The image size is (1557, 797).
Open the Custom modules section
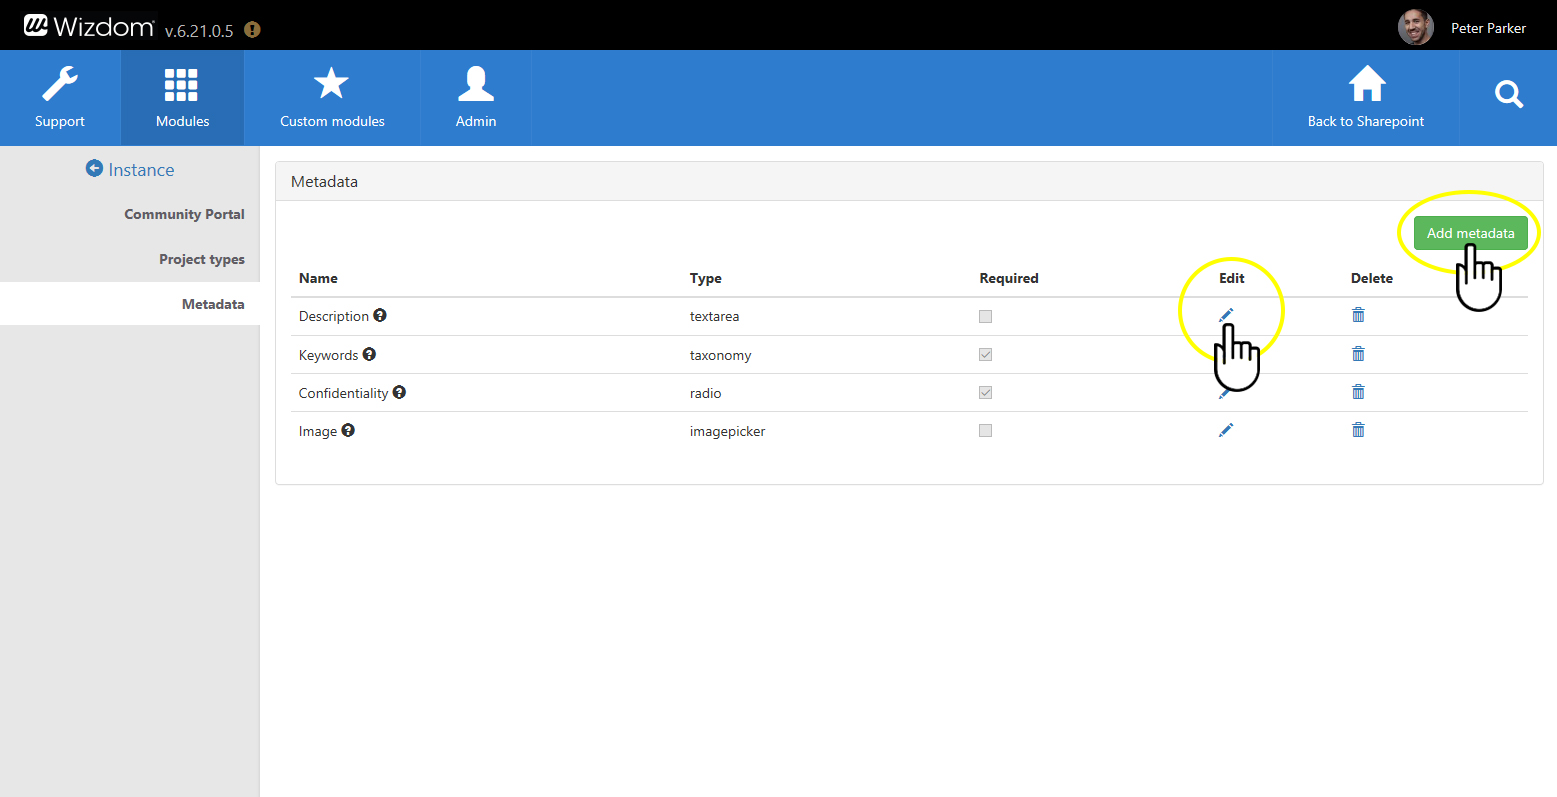(332, 98)
